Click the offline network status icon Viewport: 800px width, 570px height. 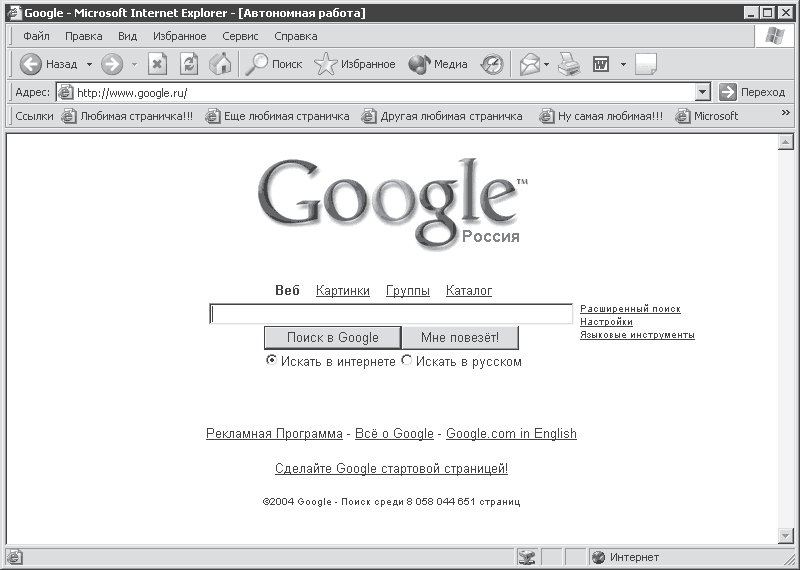[x=527, y=557]
